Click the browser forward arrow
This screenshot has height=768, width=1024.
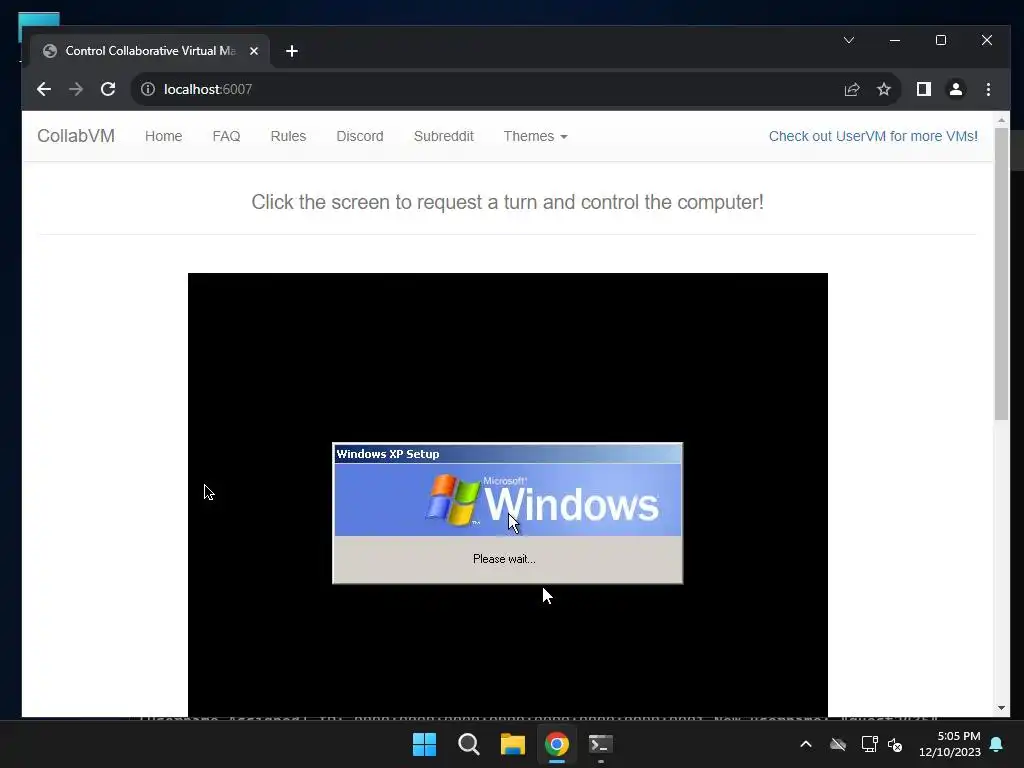[x=76, y=89]
